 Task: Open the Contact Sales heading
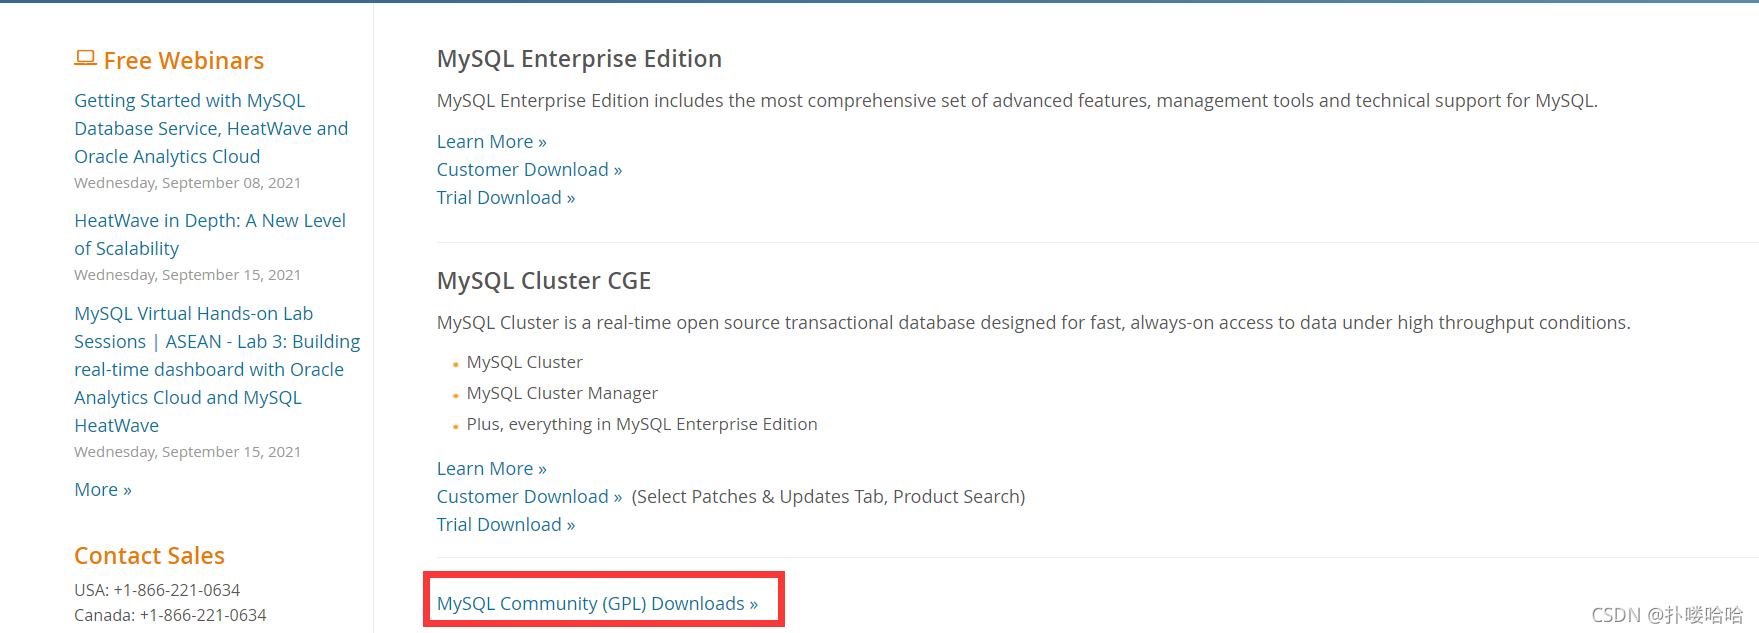149,555
